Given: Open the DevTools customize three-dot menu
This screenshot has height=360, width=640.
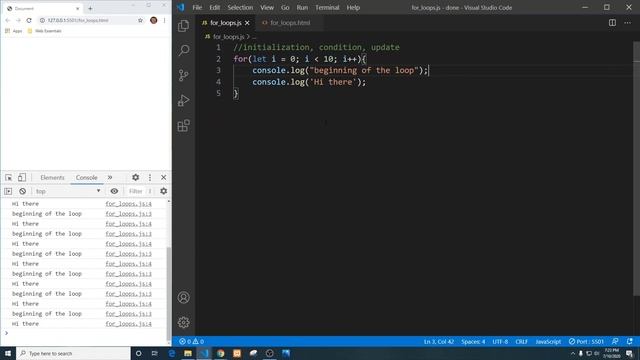Looking at the screenshot, I should pyautogui.click(x=150, y=178).
